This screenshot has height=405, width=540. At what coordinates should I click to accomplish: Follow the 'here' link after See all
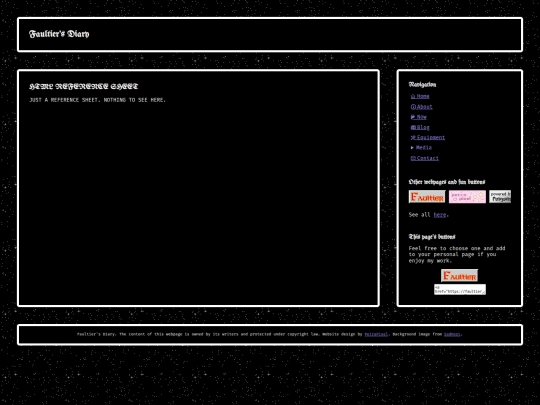click(440, 215)
